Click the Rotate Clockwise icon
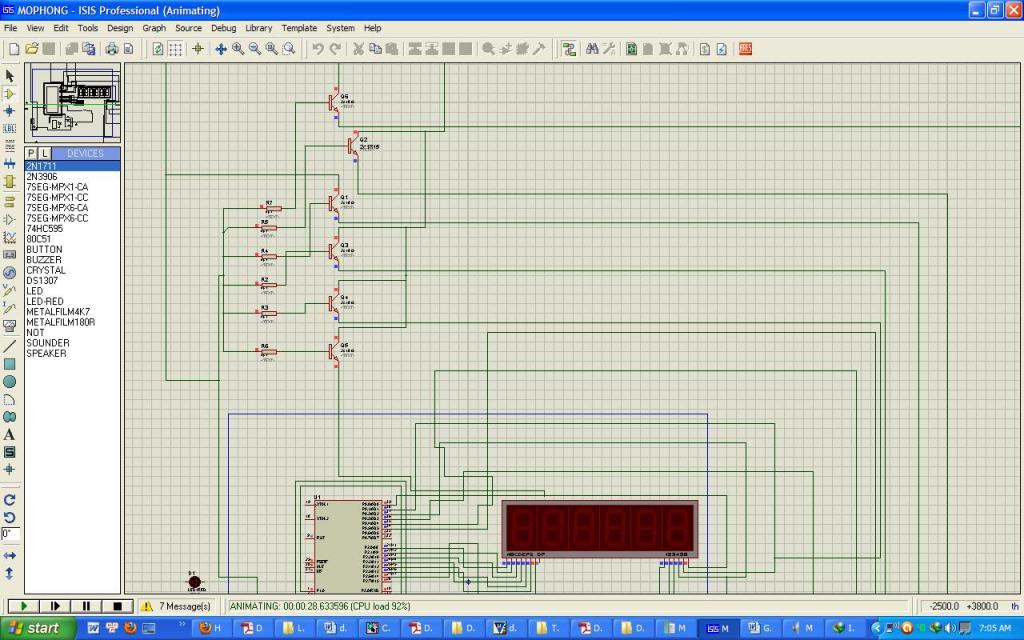The width and height of the screenshot is (1024, 640). tap(10, 499)
